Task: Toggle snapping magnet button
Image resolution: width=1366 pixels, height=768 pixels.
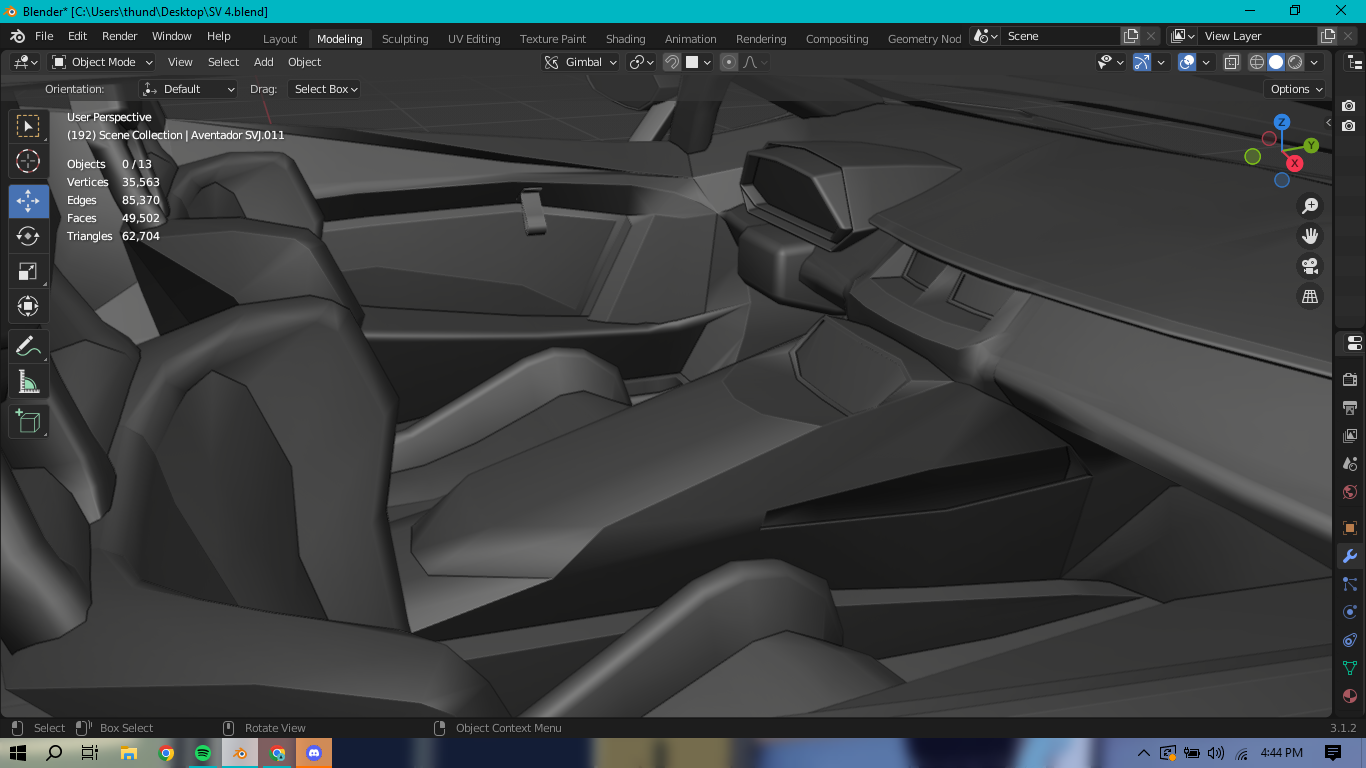Action: [672, 62]
